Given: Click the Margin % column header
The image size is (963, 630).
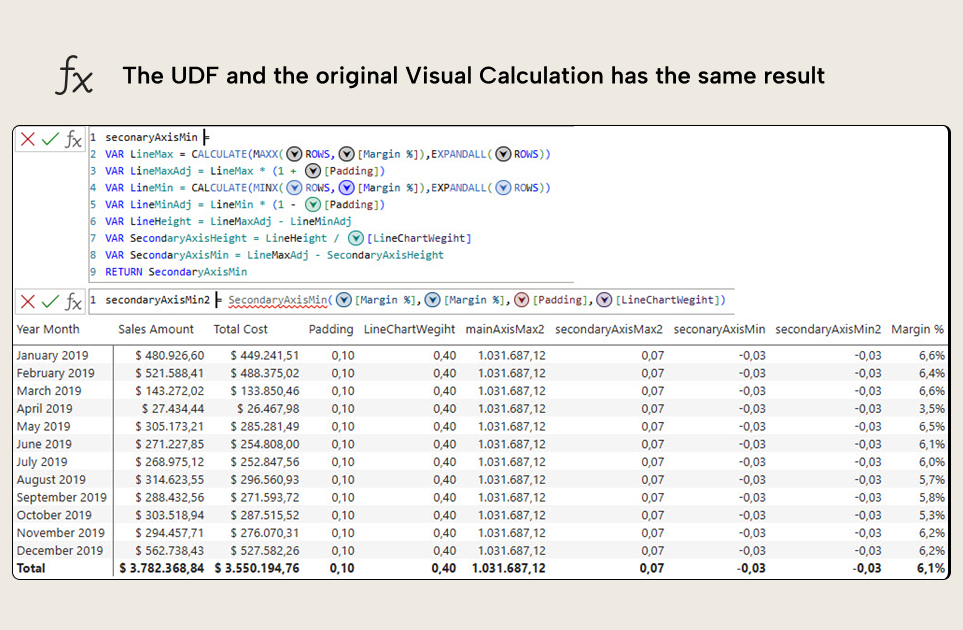Looking at the screenshot, I should (x=917, y=330).
